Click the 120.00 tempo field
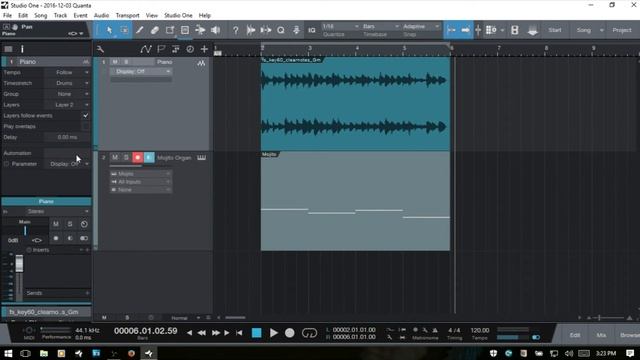The image size is (640, 360). (480, 330)
